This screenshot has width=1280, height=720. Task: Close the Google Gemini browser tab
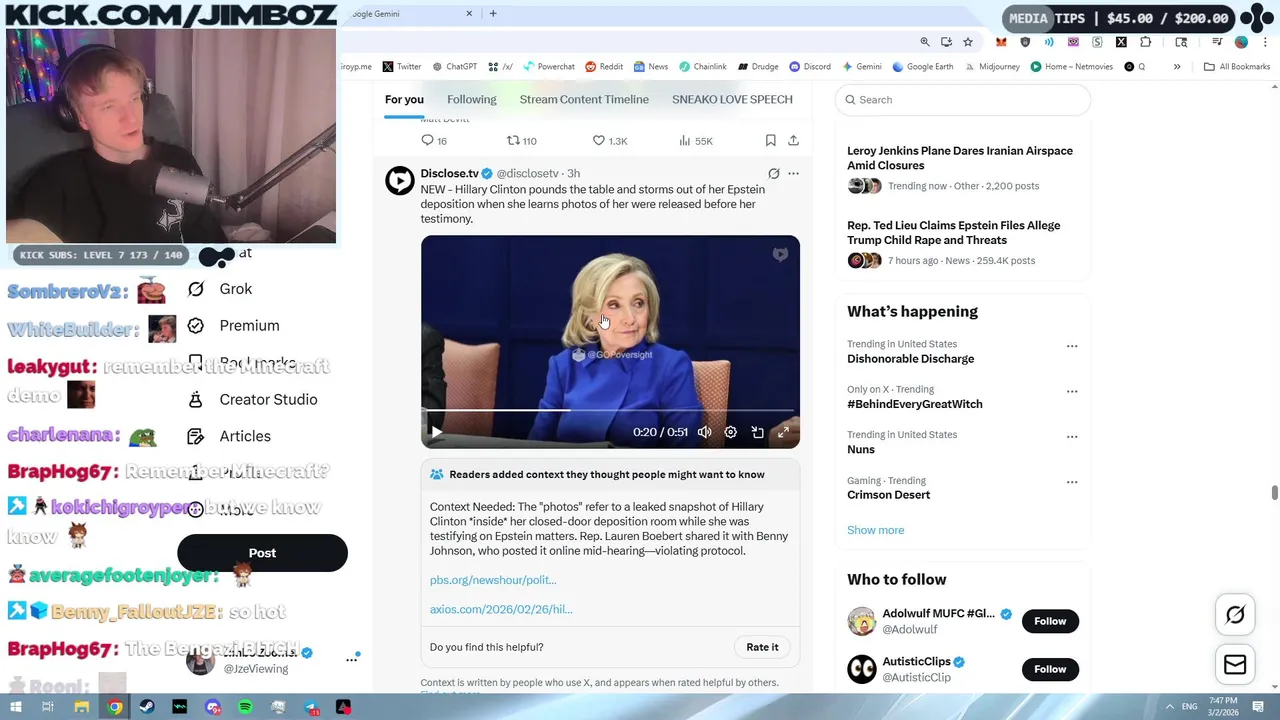[x=469, y=14]
